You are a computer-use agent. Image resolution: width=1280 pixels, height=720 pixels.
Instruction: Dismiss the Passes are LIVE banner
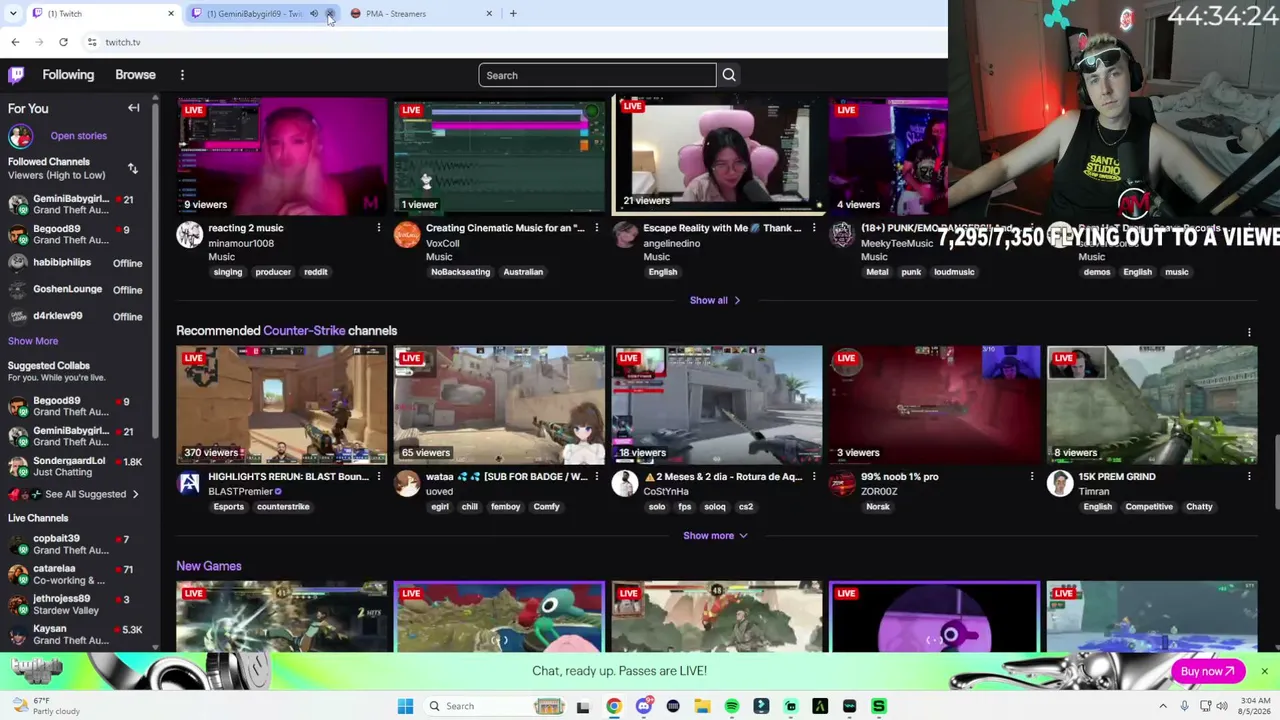1264,671
